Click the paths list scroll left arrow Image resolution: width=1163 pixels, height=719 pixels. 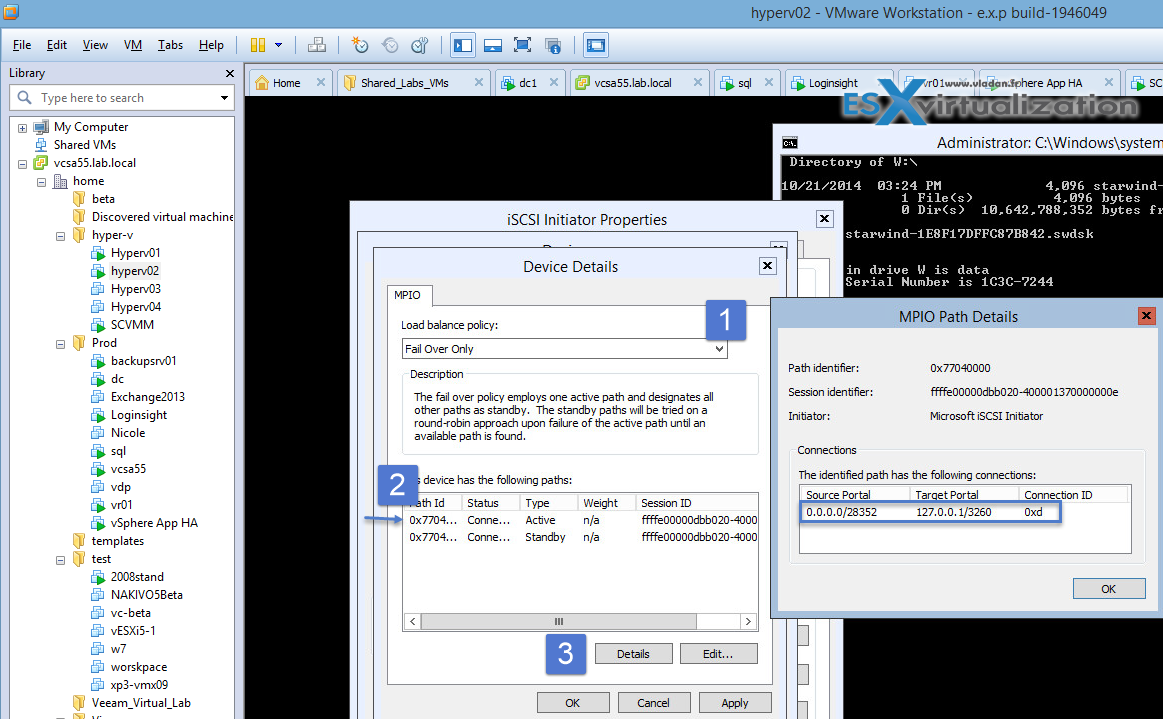coord(412,622)
